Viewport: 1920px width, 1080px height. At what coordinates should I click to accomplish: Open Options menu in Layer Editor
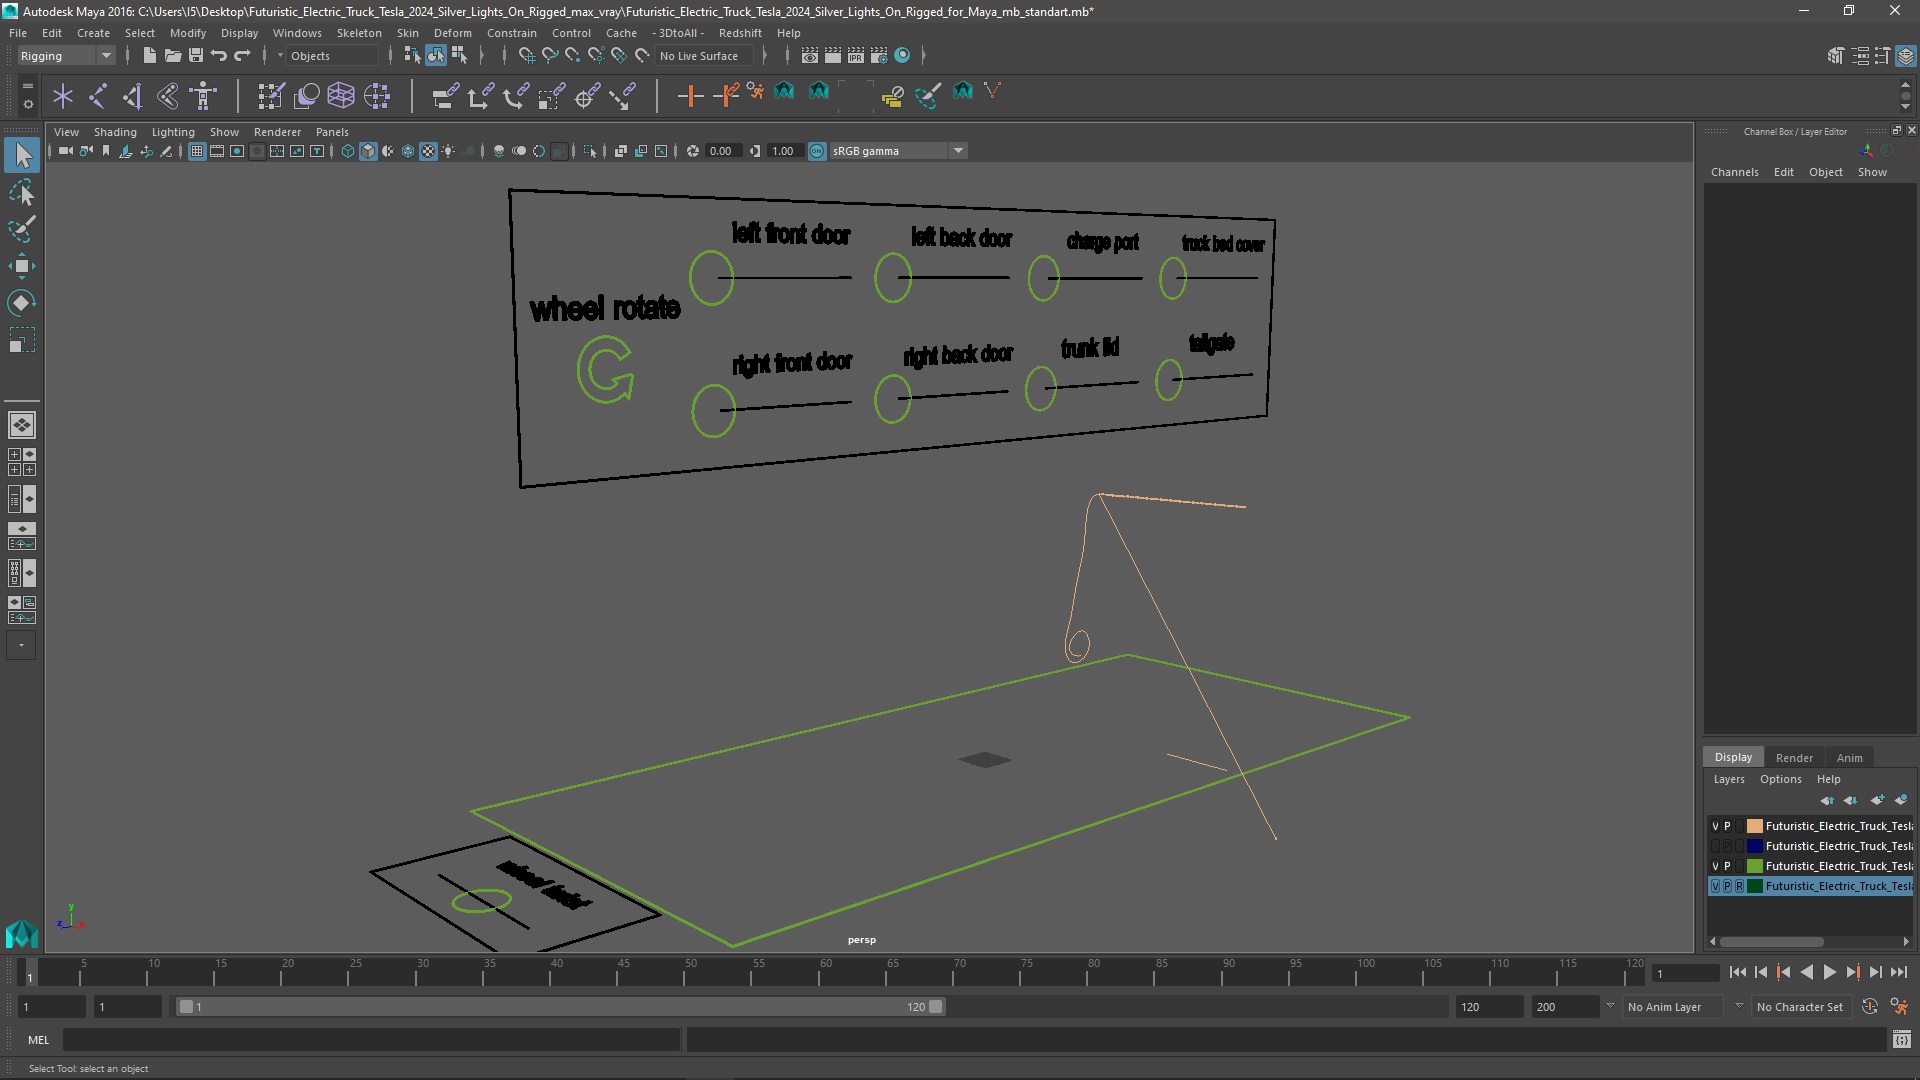[x=1780, y=779]
